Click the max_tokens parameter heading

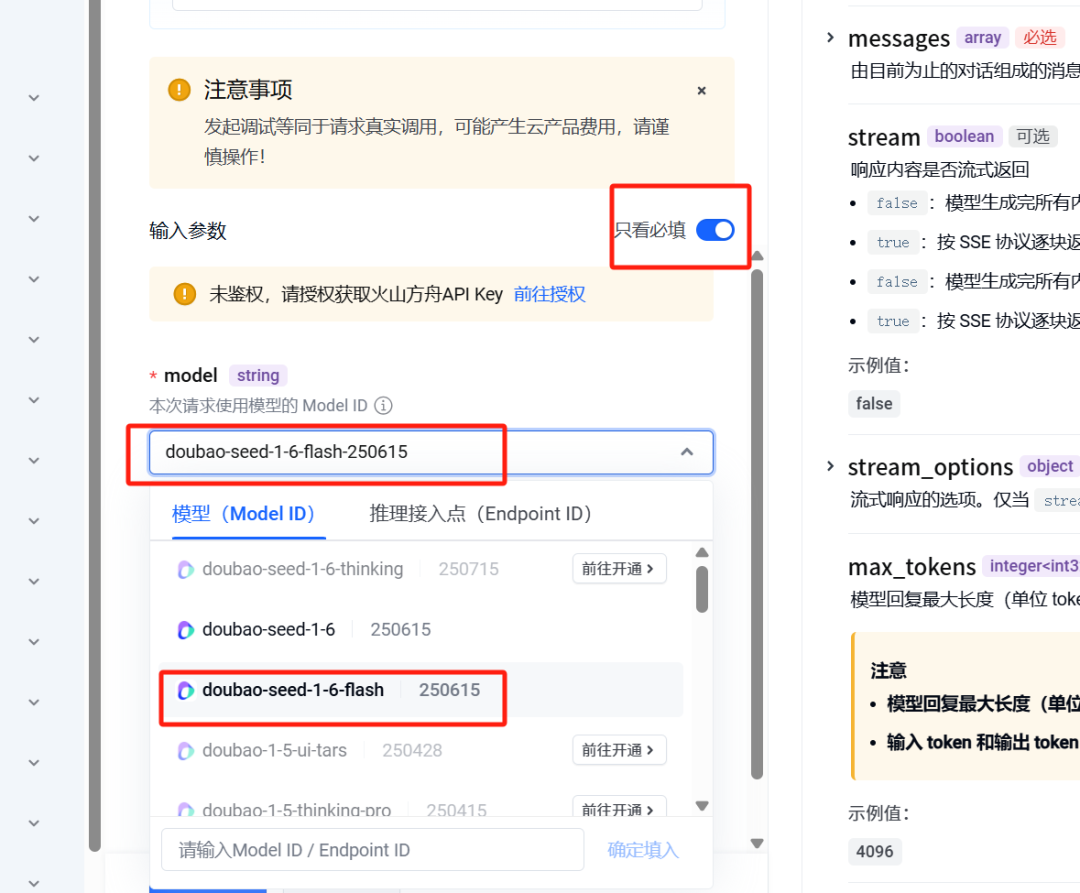tap(912, 567)
